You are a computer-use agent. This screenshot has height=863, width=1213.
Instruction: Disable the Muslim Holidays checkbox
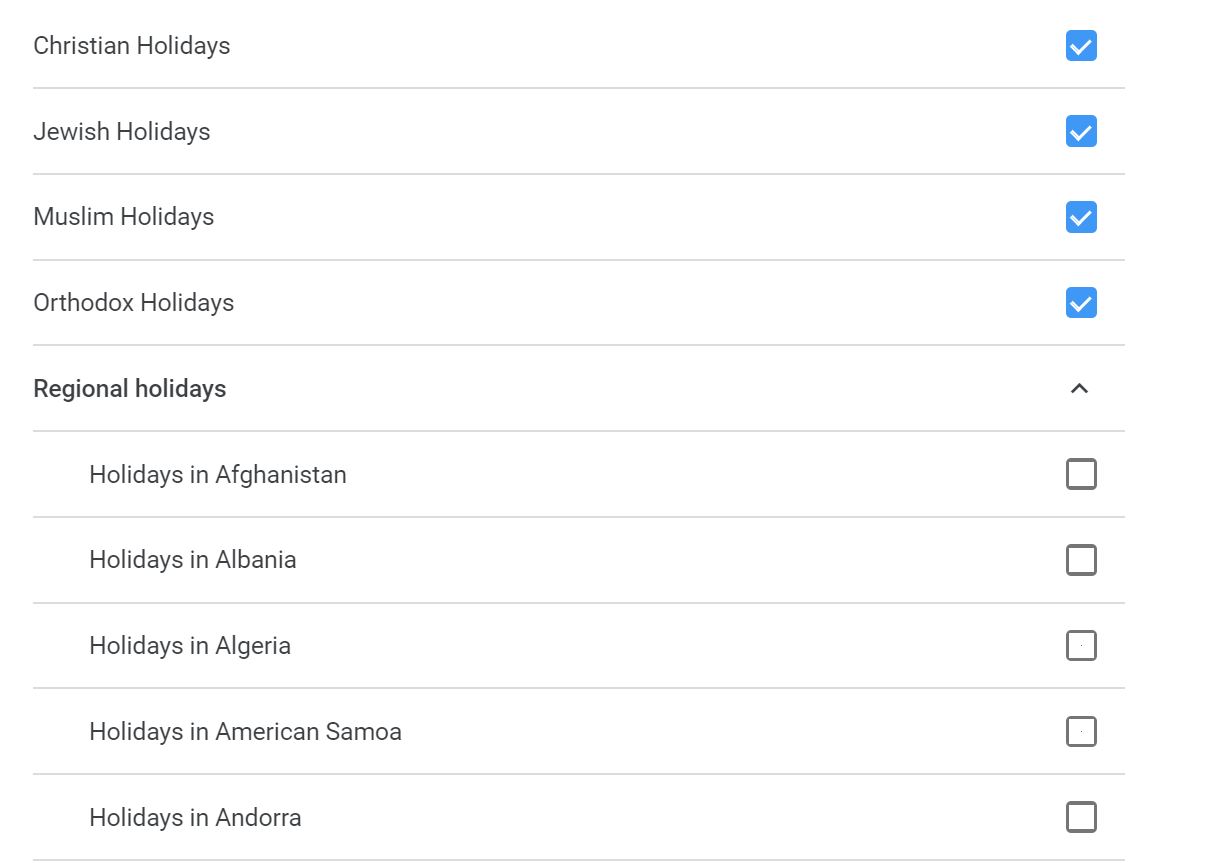click(1081, 217)
